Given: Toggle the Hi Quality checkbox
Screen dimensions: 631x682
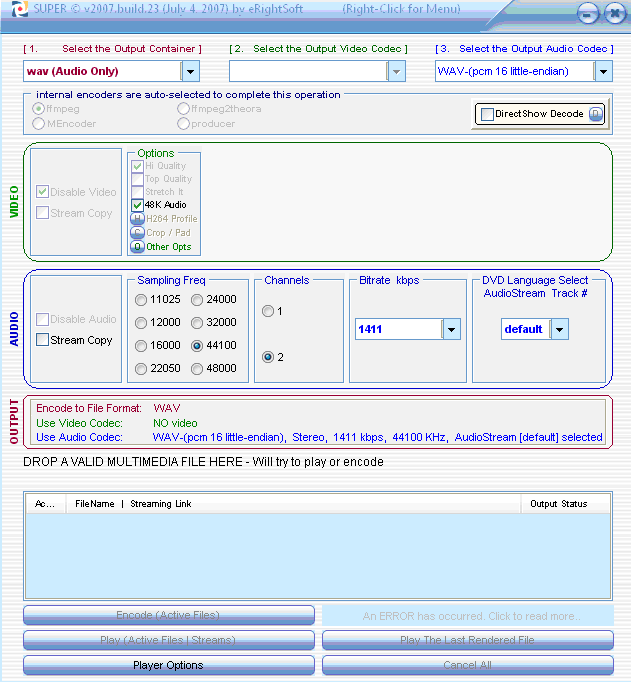Looking at the screenshot, I should point(137,166).
